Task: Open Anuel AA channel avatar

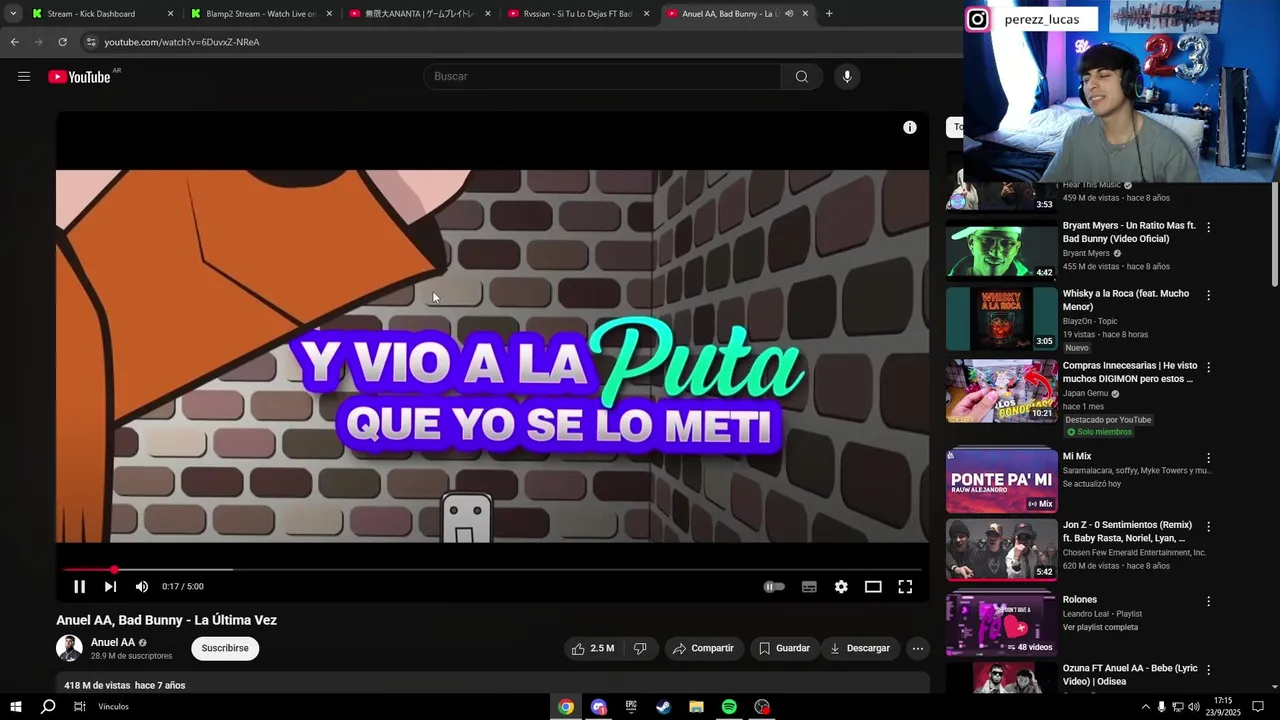Action: click(69, 648)
